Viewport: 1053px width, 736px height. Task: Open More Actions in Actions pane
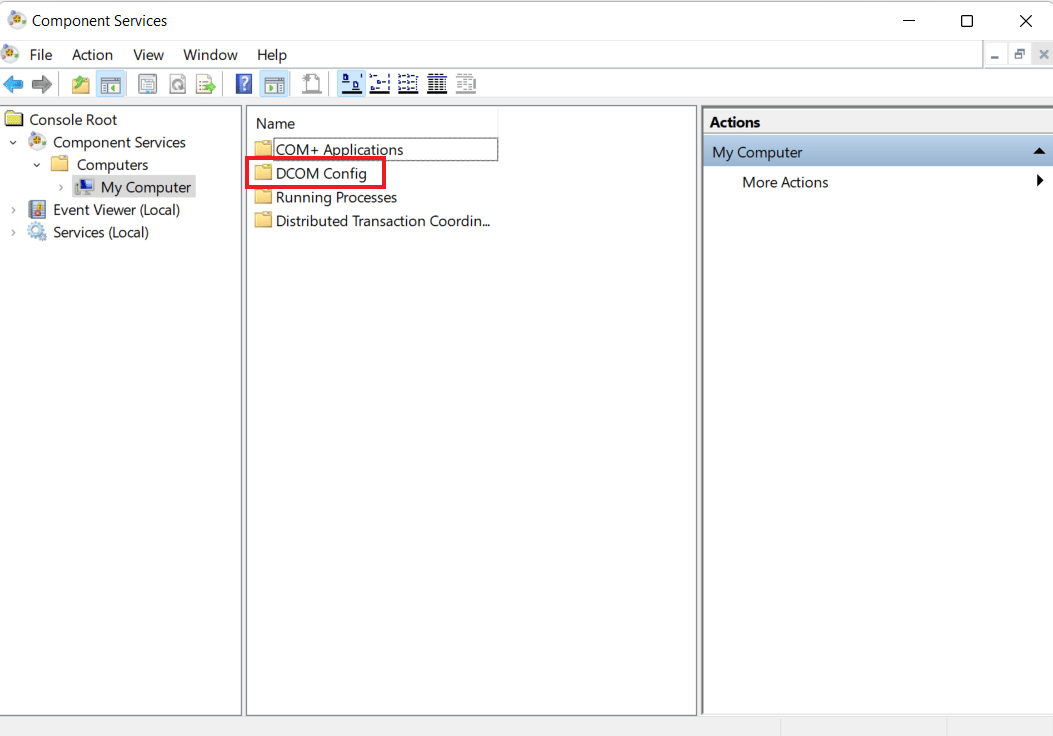click(x=785, y=182)
